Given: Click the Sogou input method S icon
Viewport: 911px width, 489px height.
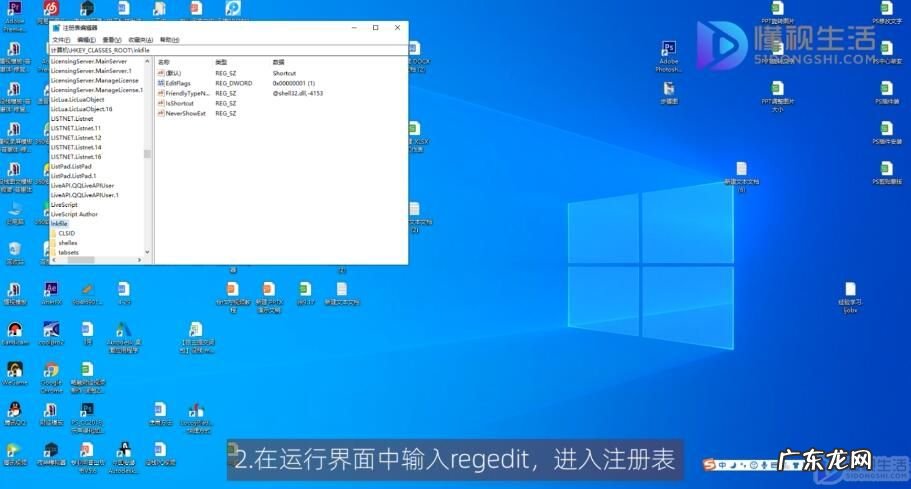Looking at the screenshot, I should tap(709, 465).
